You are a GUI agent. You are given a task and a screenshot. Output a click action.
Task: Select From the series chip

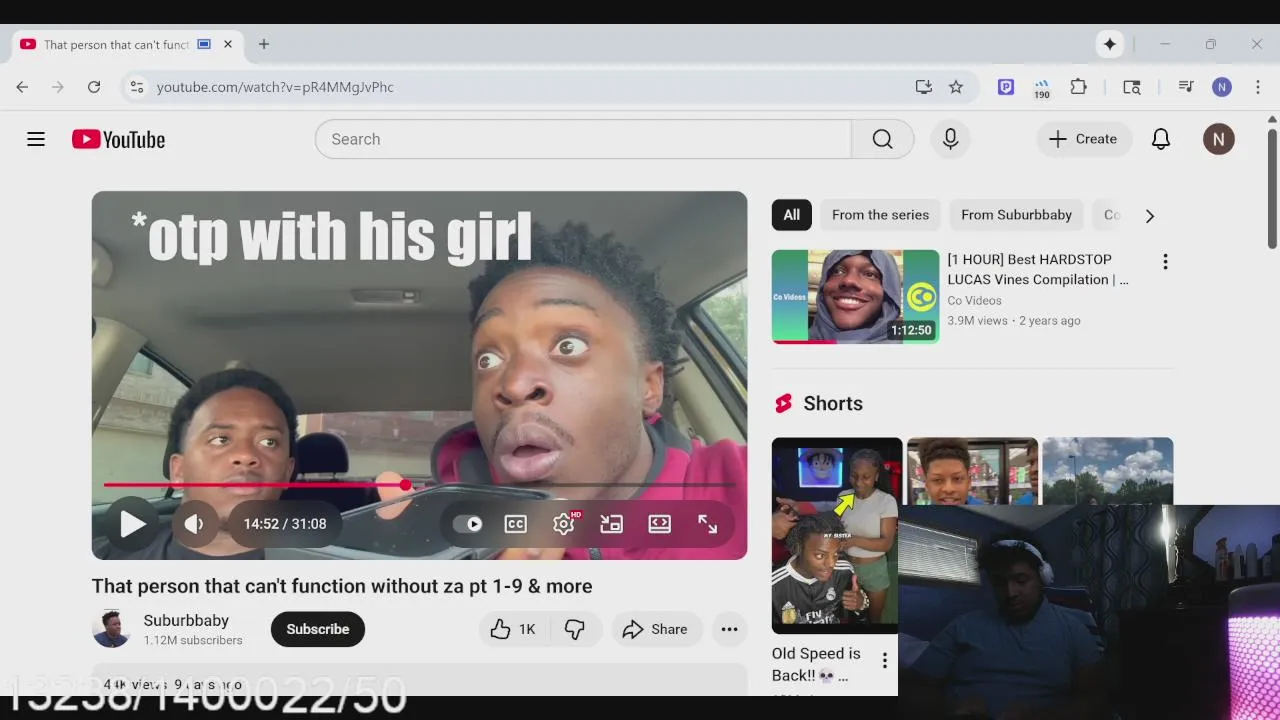pyautogui.click(x=880, y=215)
